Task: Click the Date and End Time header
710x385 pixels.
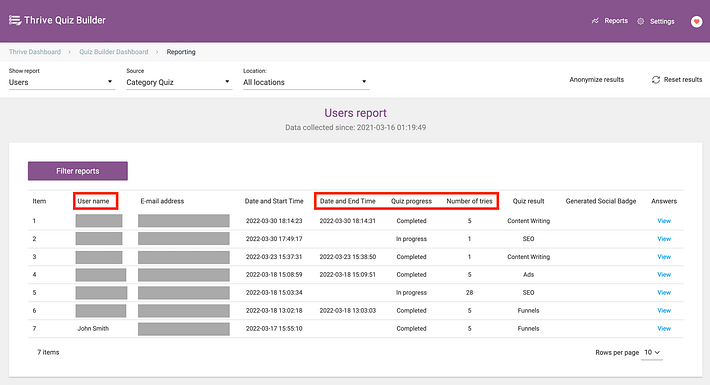Action: 348,201
